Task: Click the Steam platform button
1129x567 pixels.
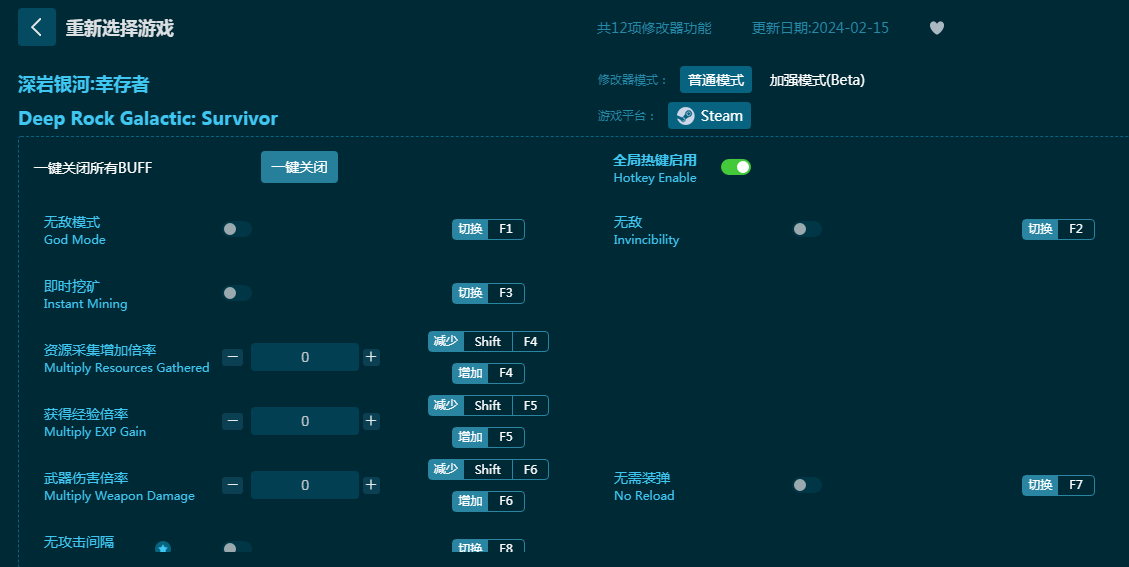Action: (709, 115)
